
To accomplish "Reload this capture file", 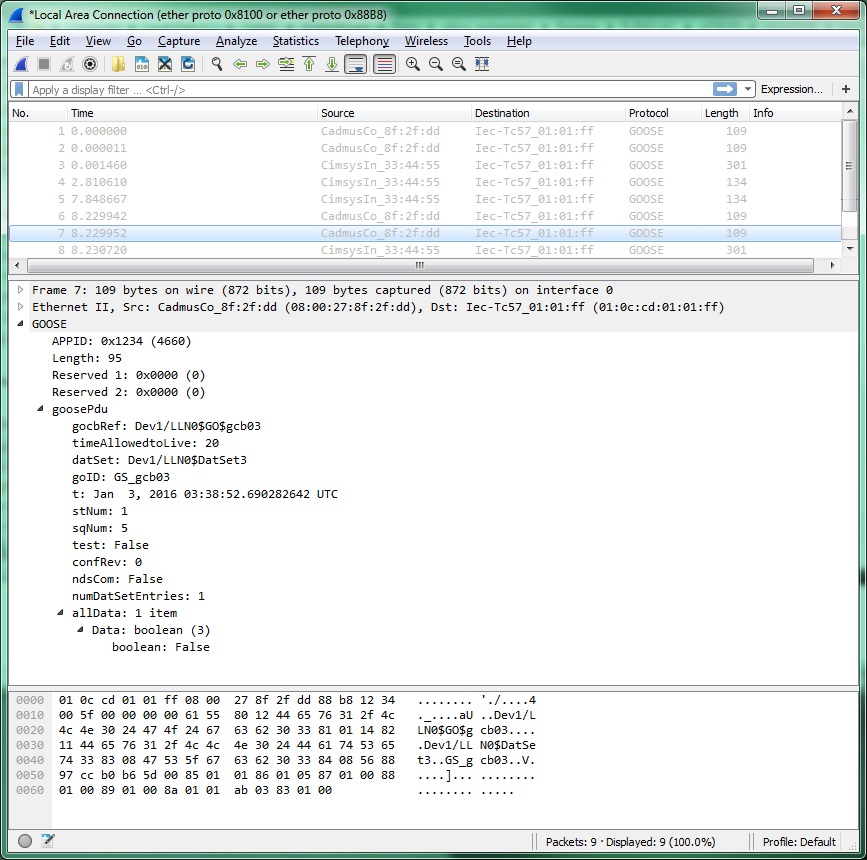I will (188, 64).
